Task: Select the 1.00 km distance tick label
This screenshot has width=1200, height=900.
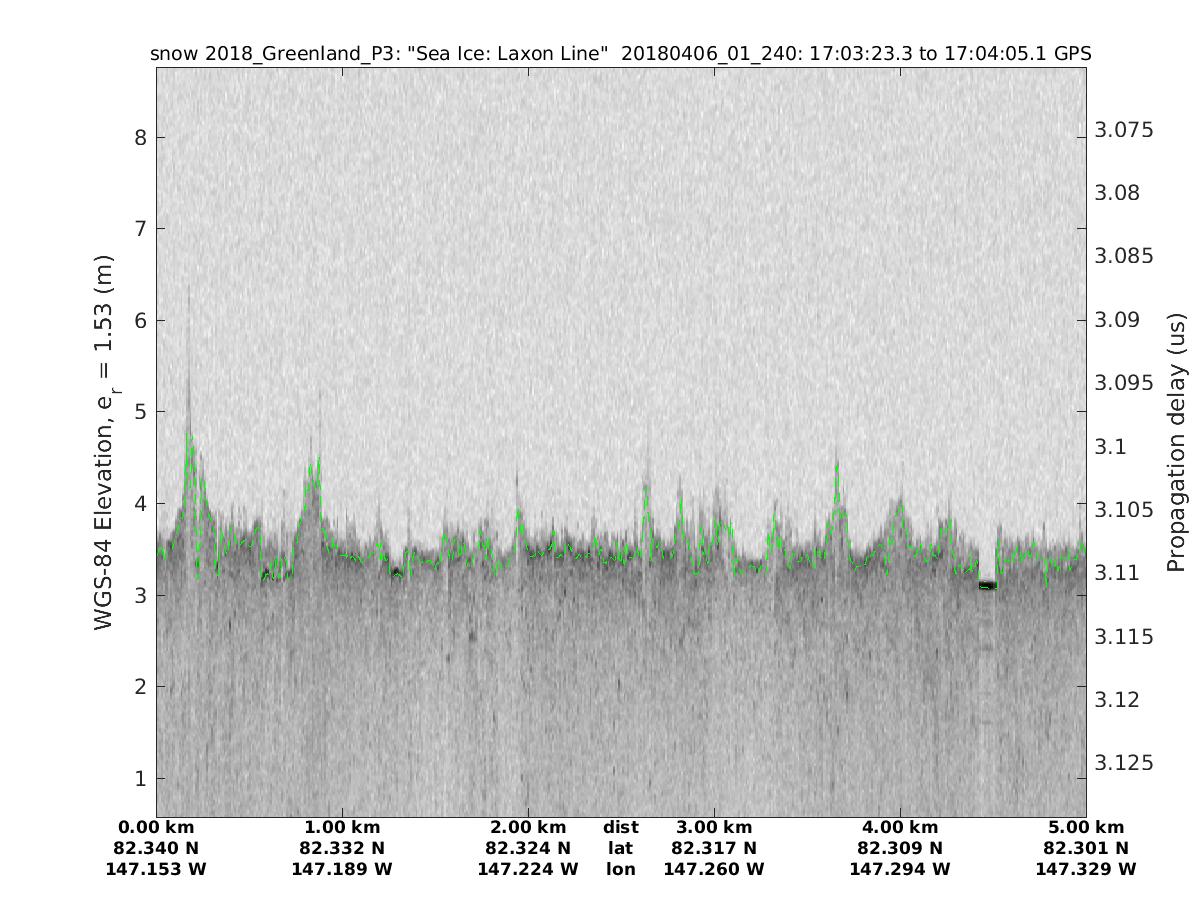Action: [342, 827]
